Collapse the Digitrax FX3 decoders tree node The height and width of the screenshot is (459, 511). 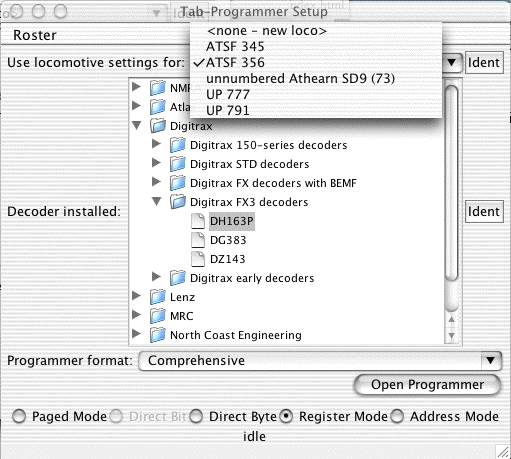click(x=156, y=201)
